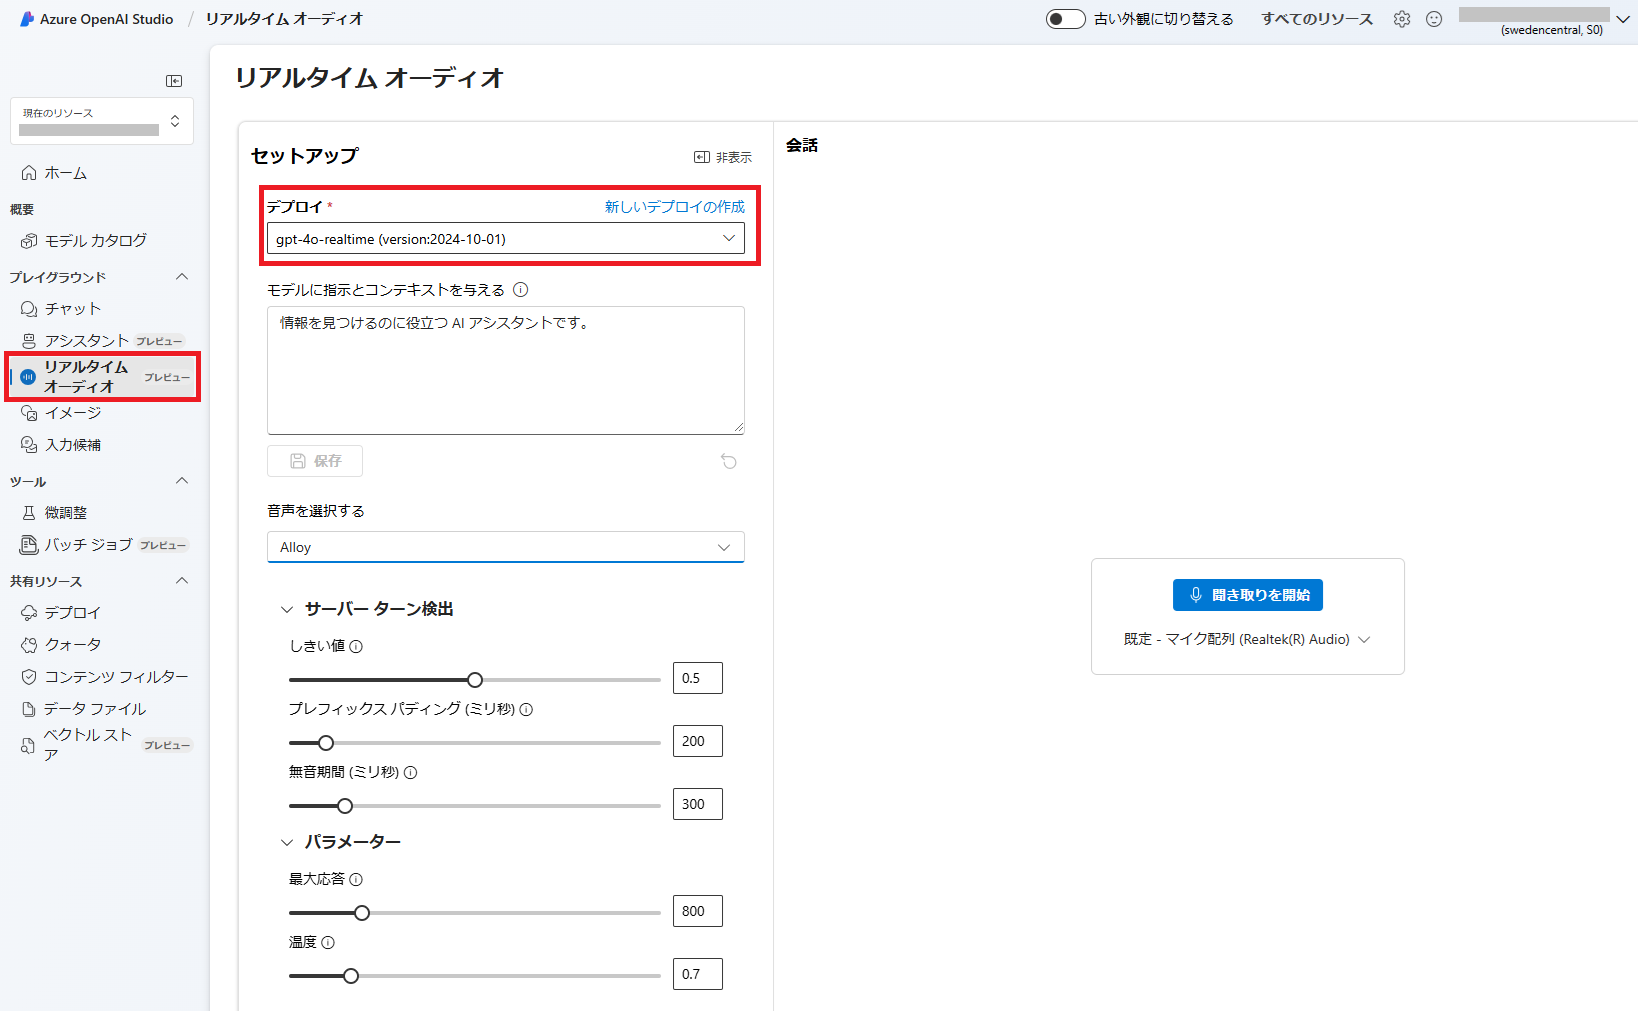Collapse サーバー ターン検出 section
This screenshot has width=1638, height=1011.
pos(287,609)
